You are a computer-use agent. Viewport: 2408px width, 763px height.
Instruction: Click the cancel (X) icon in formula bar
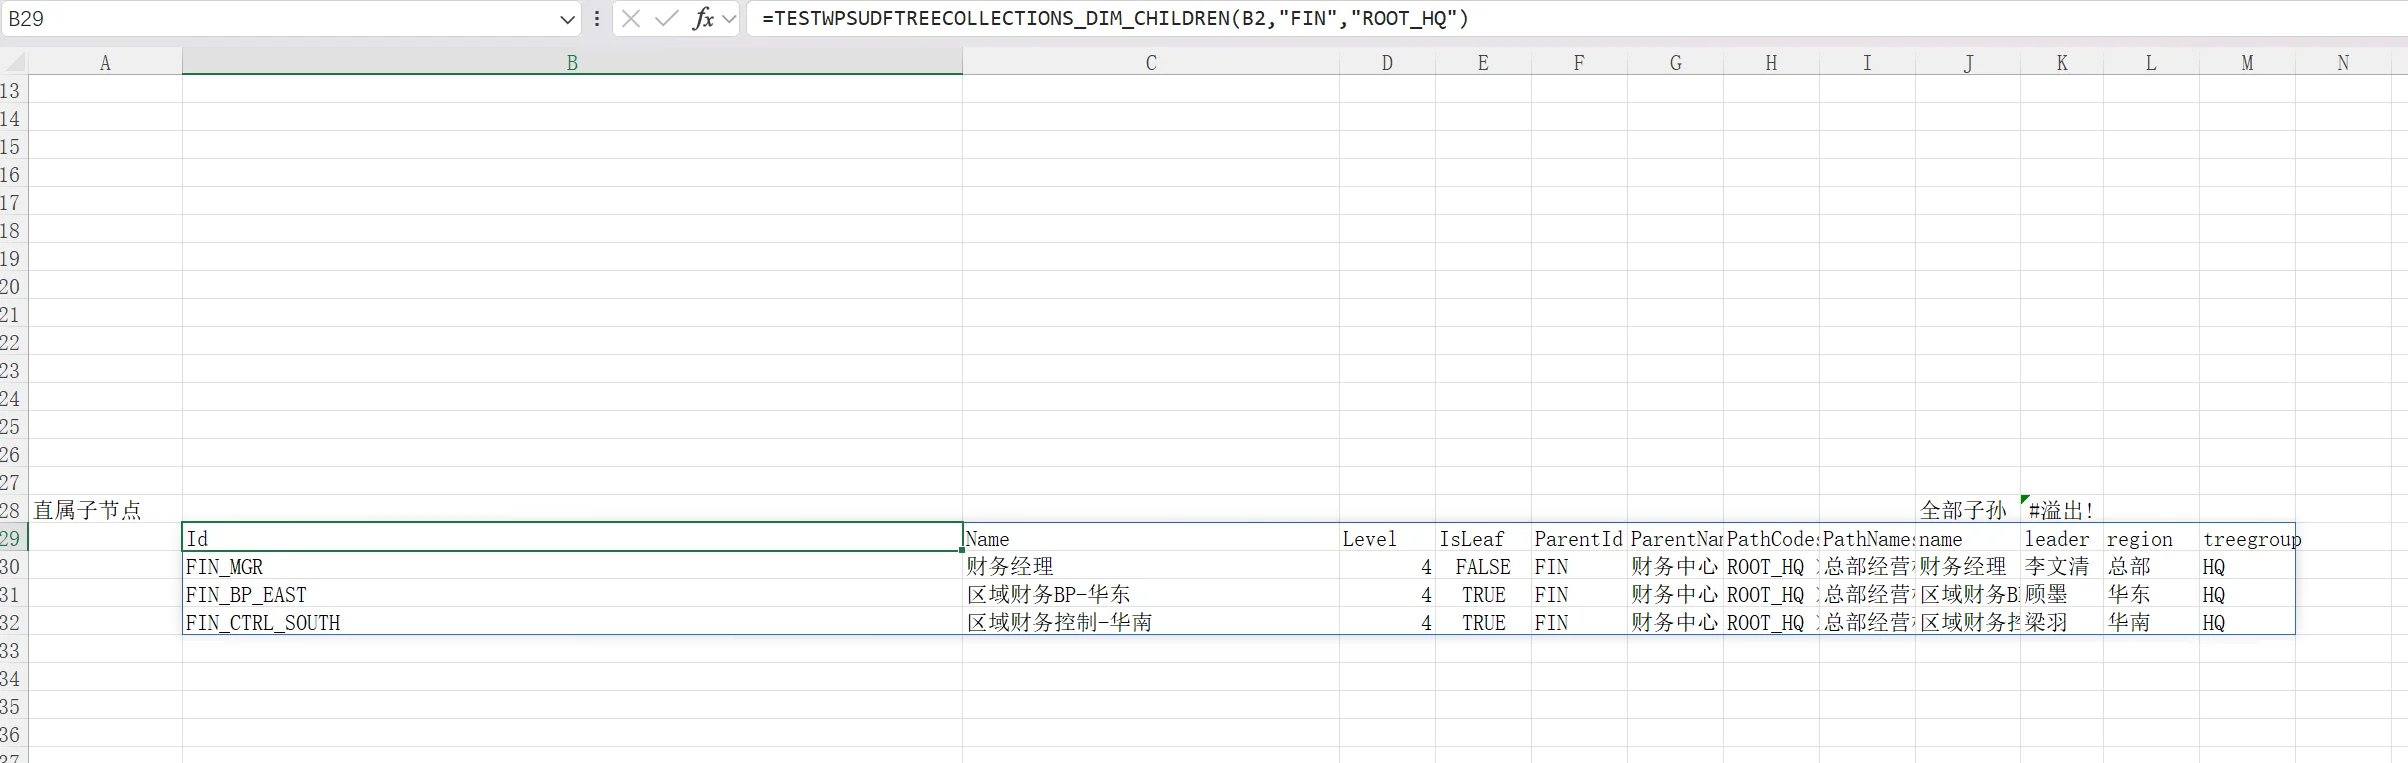tap(631, 18)
